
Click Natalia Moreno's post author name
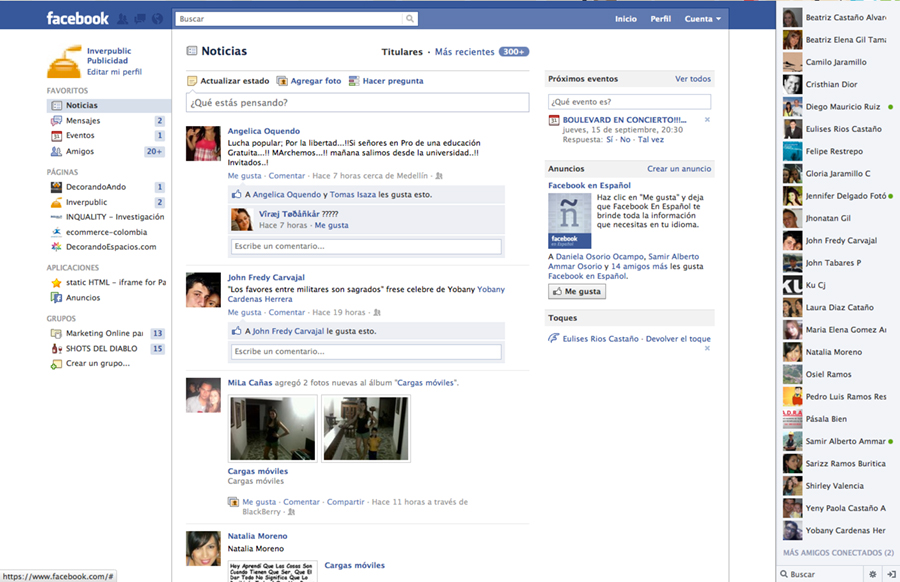(257, 536)
